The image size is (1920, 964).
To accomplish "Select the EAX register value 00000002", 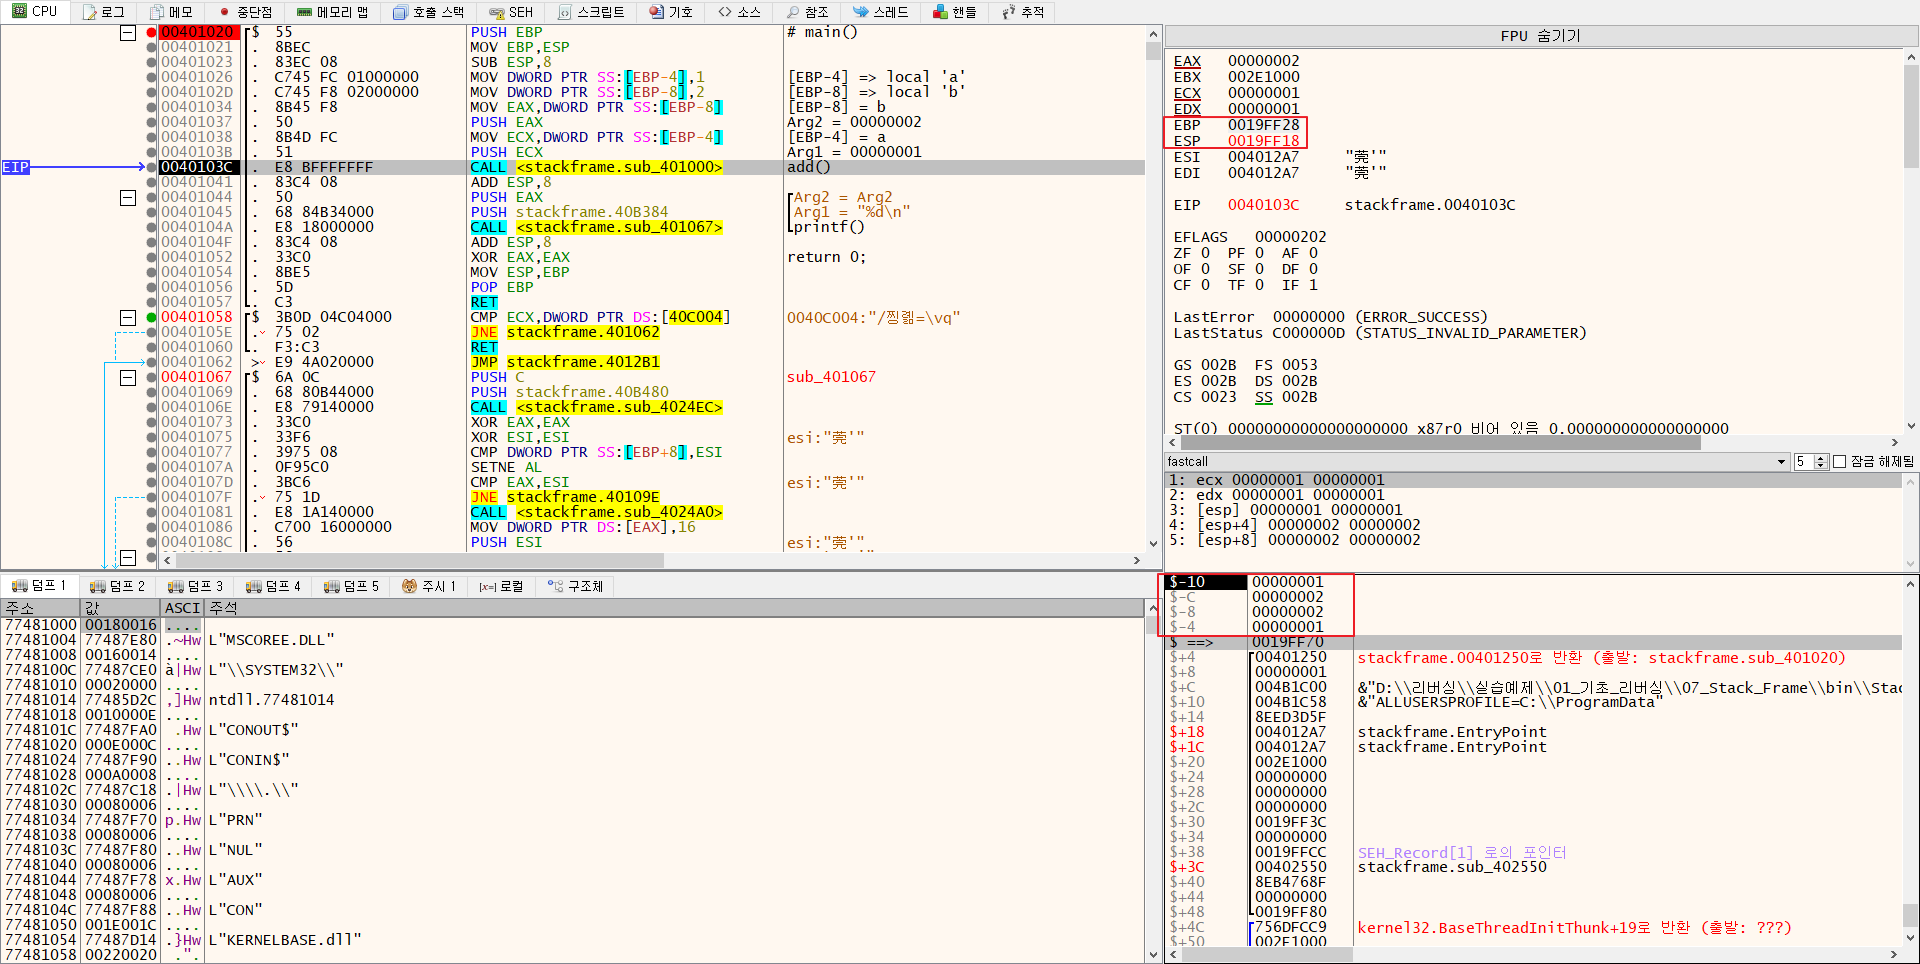I will pos(1264,61).
